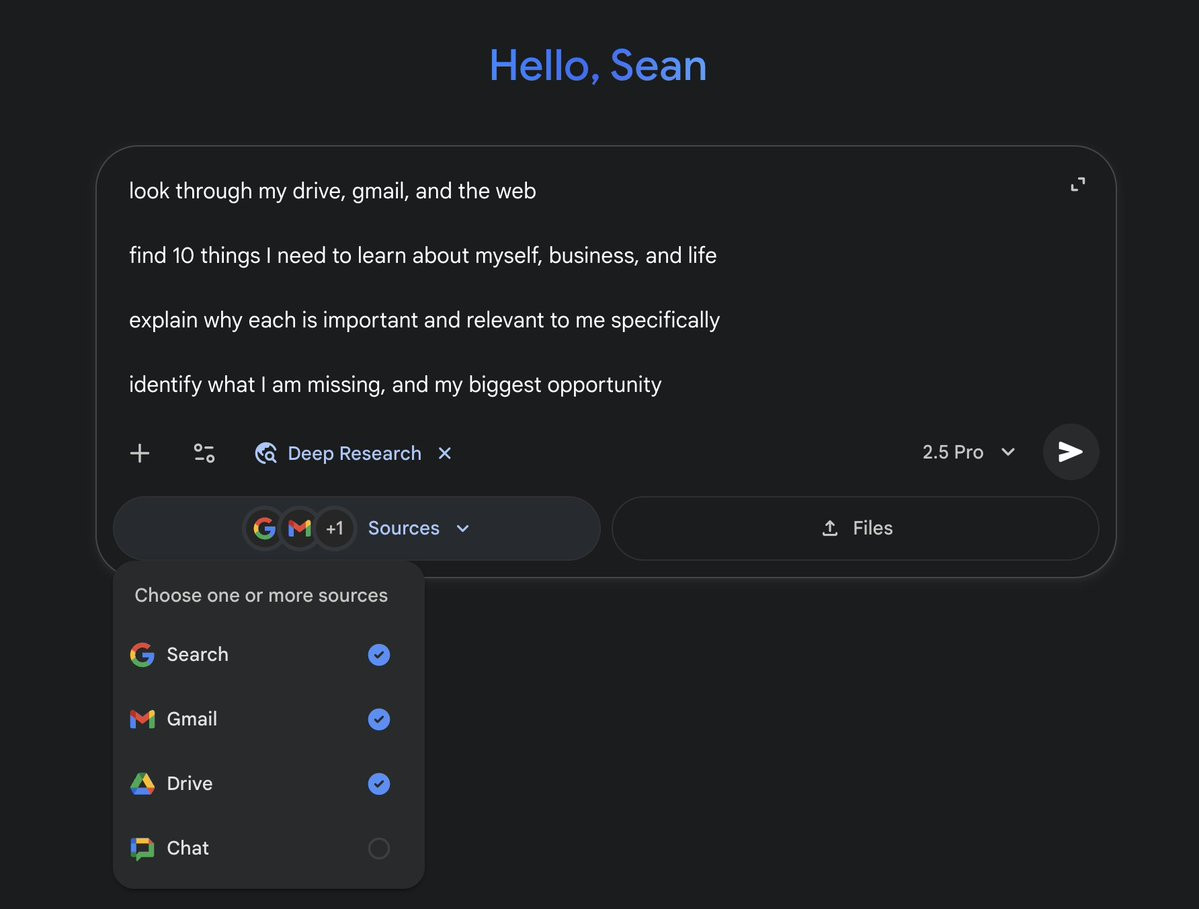
Task: Click the Deep Research label text
Action: tap(354, 453)
